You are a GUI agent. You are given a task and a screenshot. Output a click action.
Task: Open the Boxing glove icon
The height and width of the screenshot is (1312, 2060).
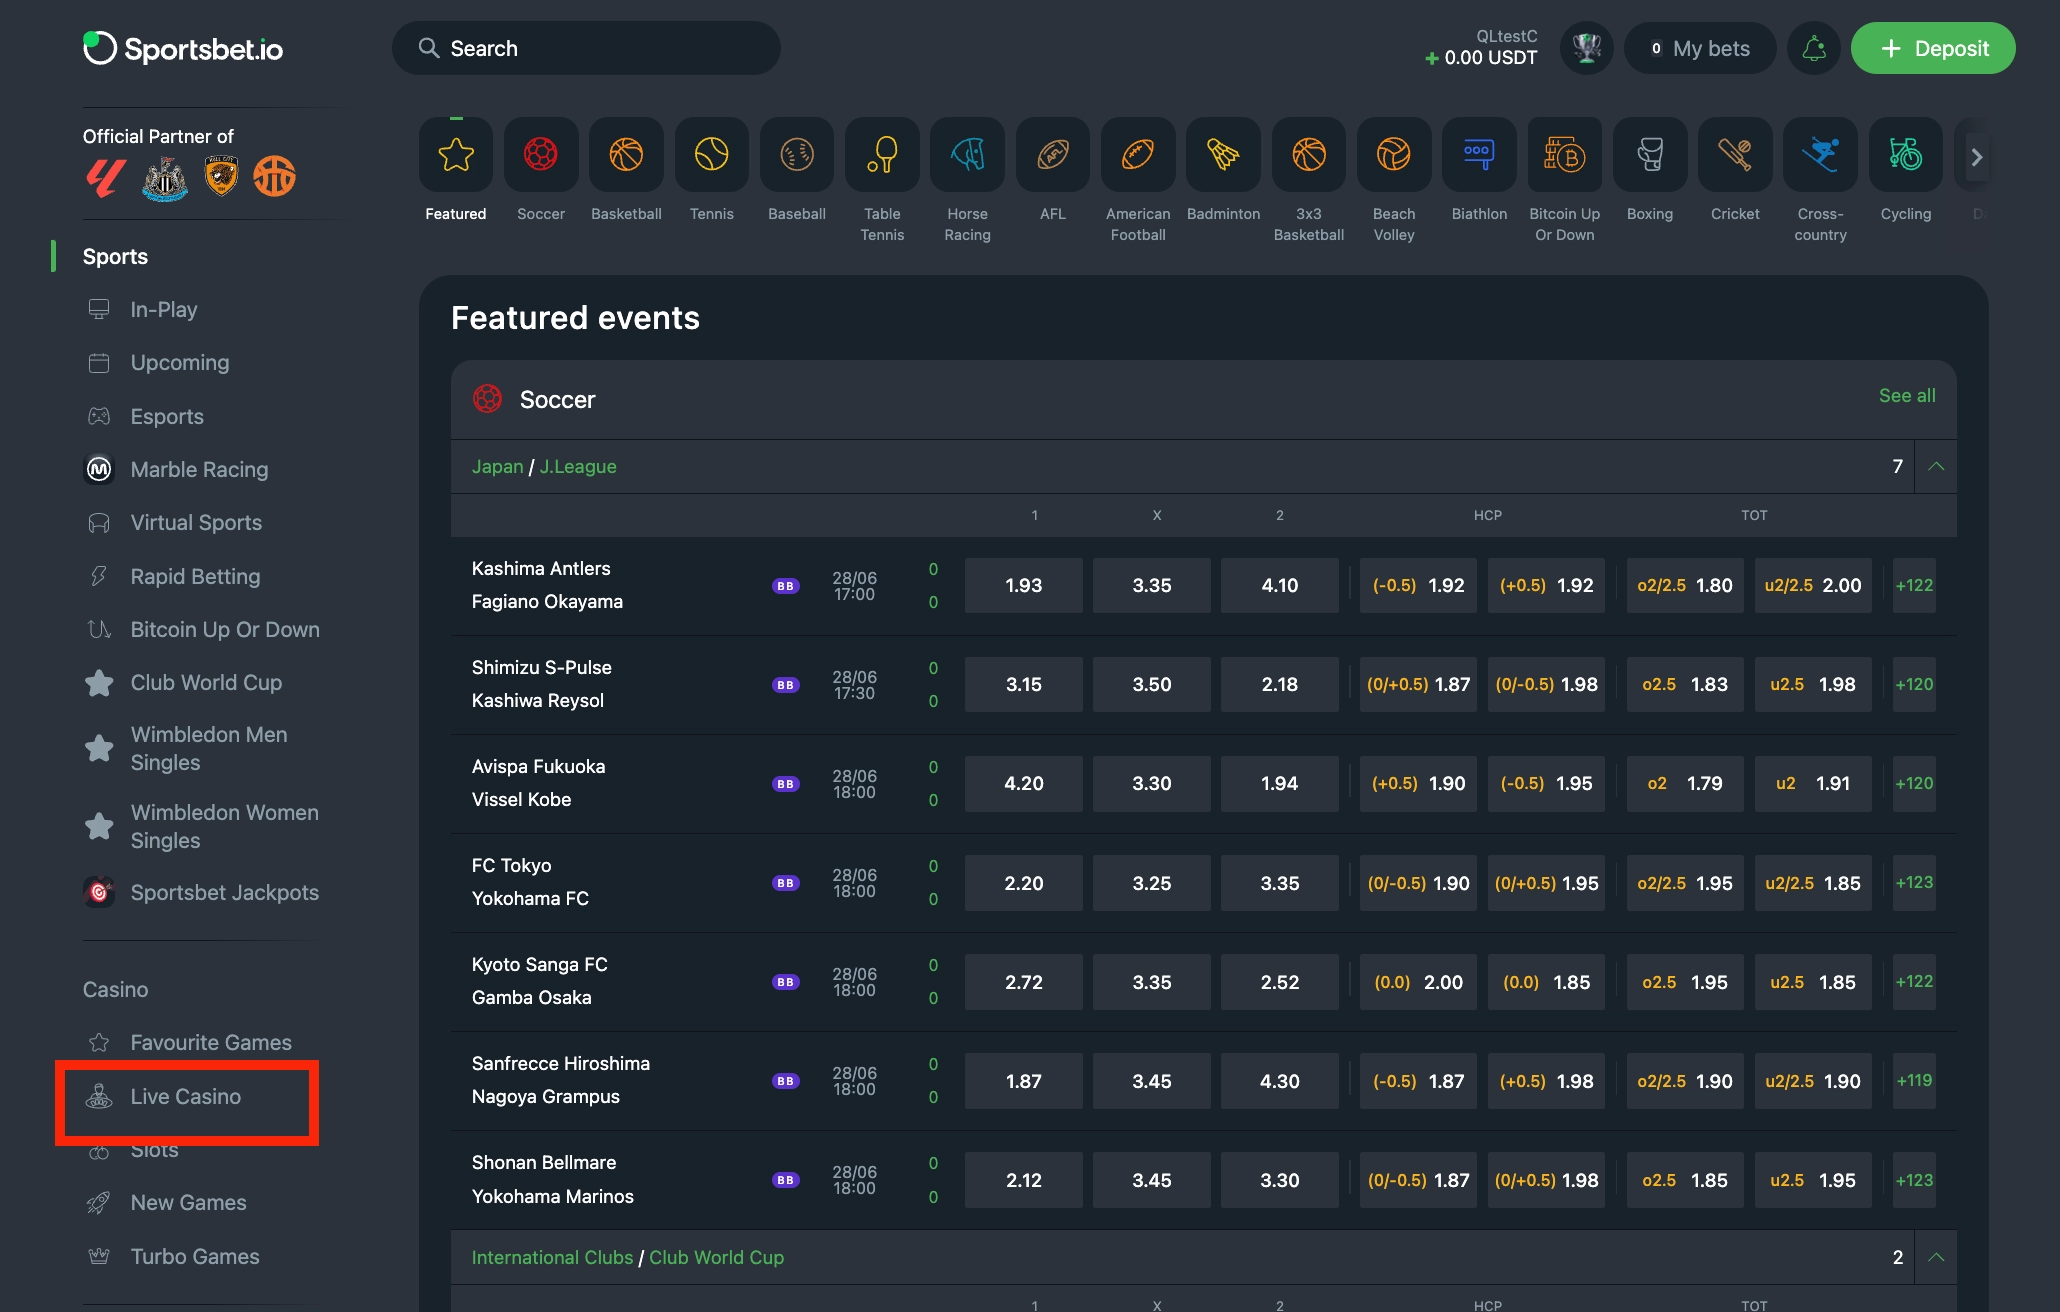click(1650, 155)
